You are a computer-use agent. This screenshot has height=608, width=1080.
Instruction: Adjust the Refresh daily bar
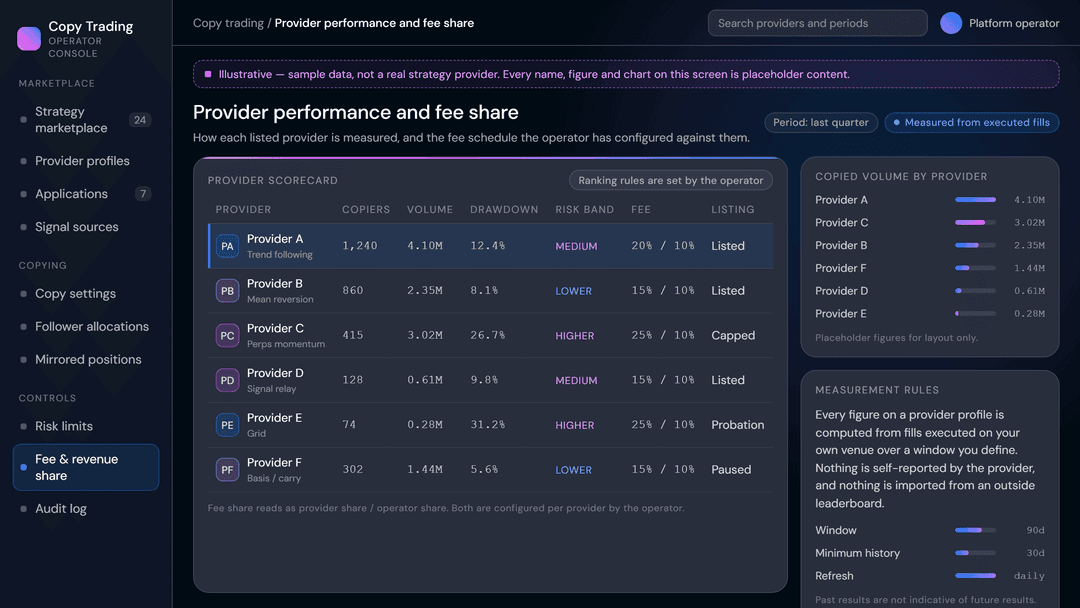[x=975, y=576]
